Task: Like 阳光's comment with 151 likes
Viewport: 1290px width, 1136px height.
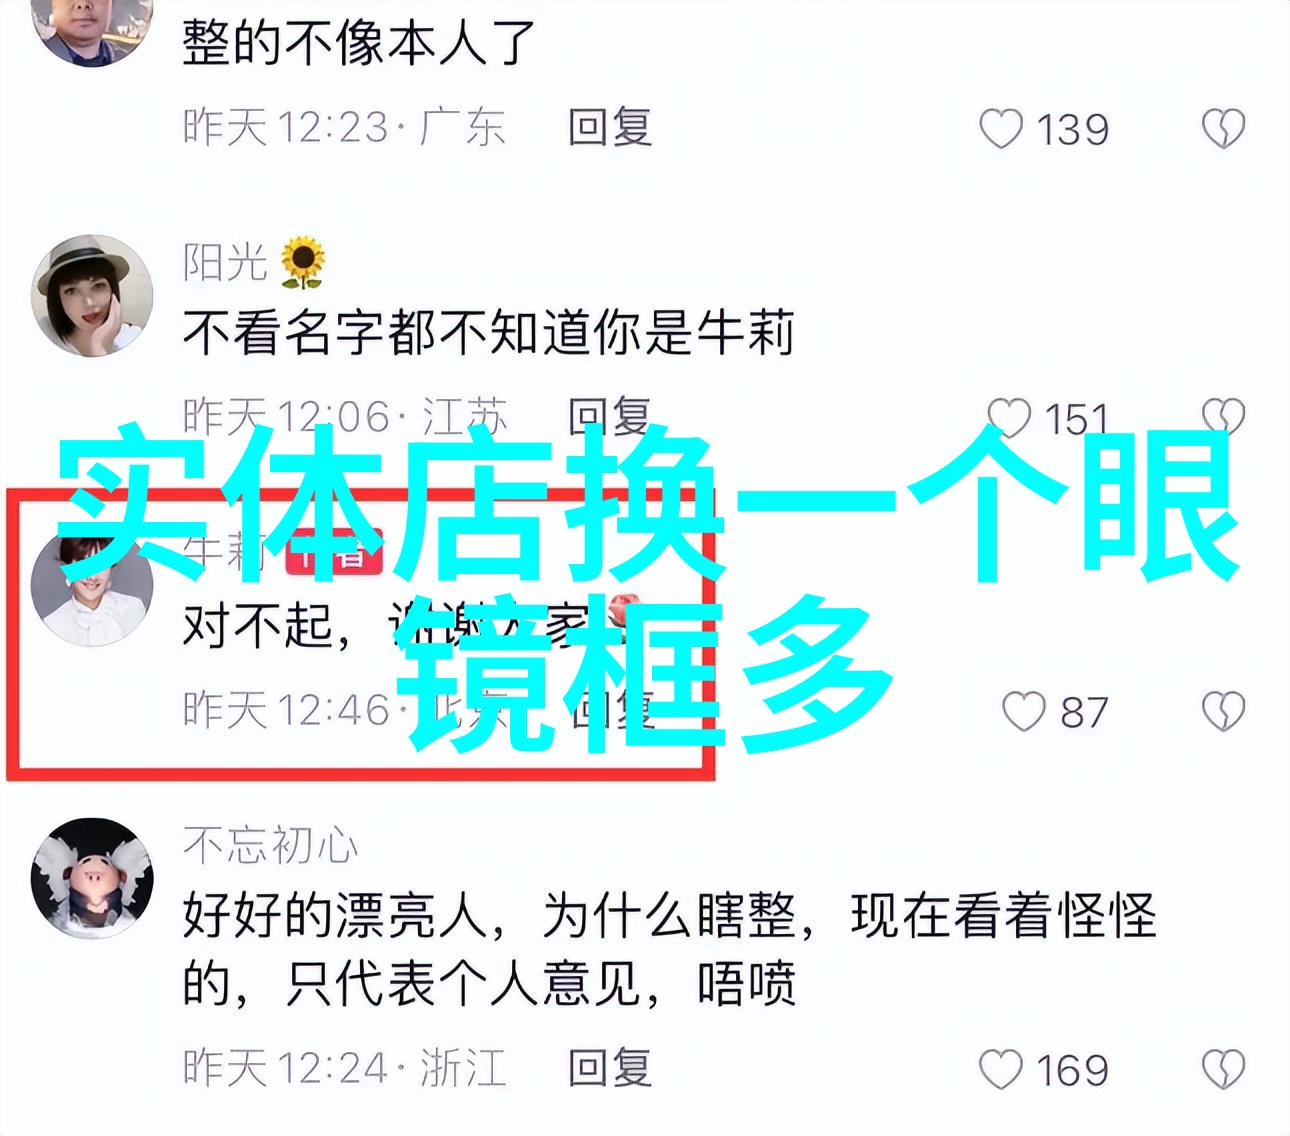Action: [x=1008, y=417]
